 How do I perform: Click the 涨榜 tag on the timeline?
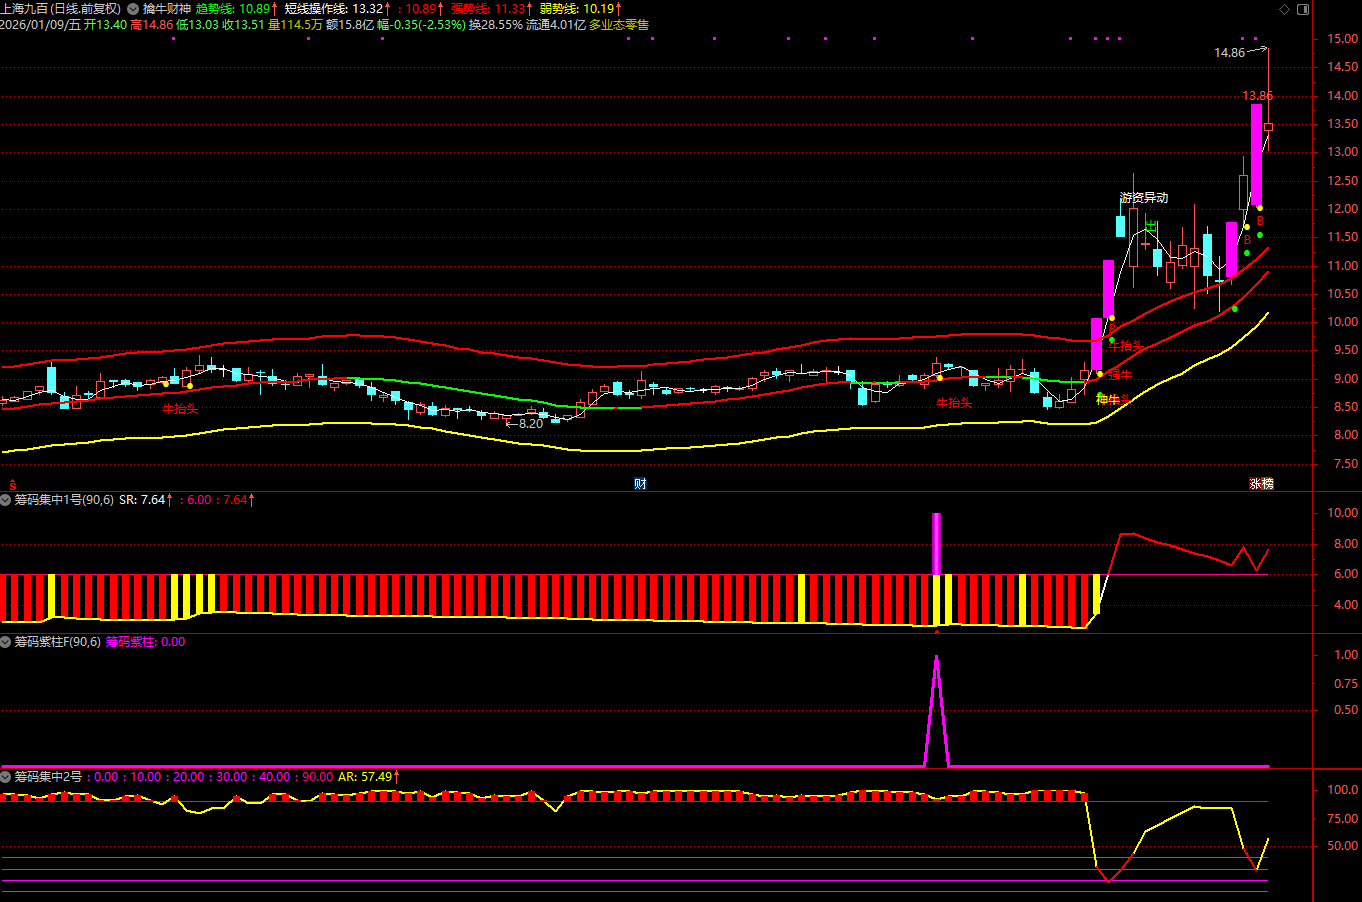pos(1261,484)
